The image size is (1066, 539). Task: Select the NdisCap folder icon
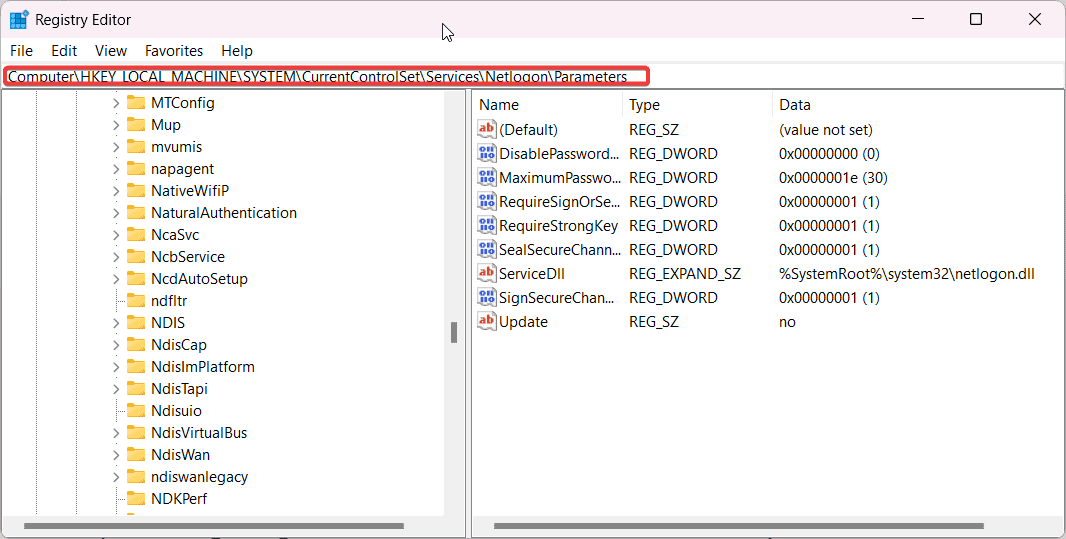click(136, 345)
